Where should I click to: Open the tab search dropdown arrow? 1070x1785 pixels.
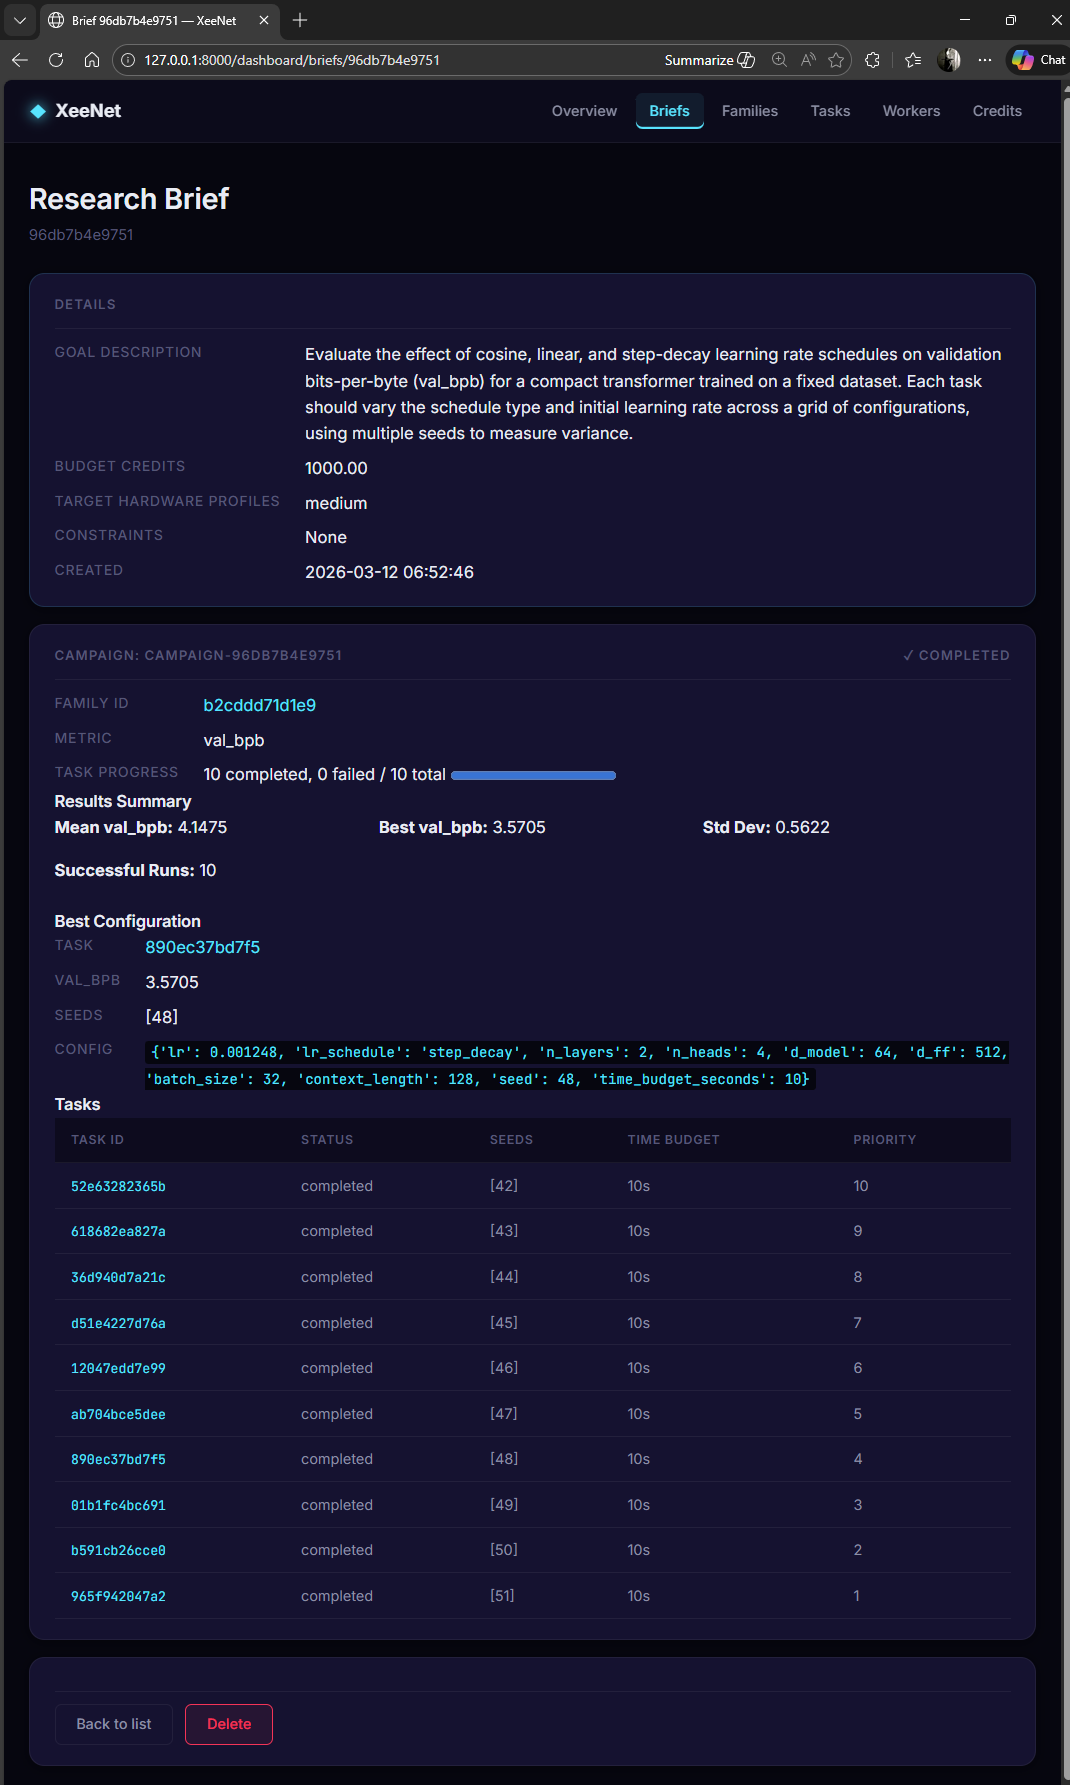click(19, 20)
